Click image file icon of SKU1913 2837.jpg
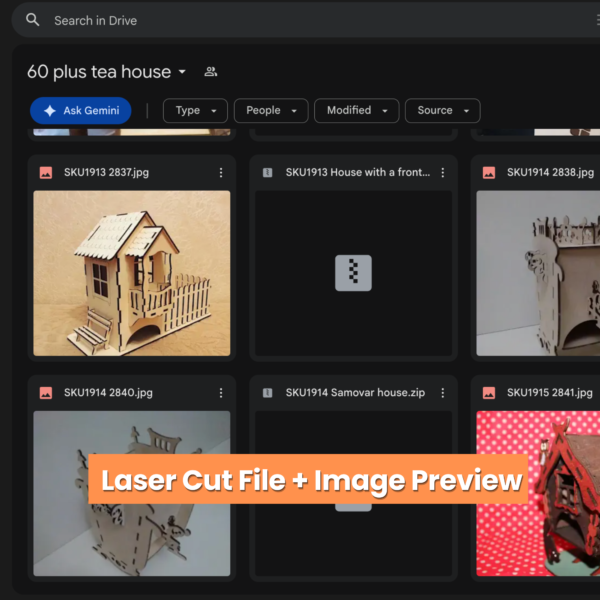 click(46, 173)
